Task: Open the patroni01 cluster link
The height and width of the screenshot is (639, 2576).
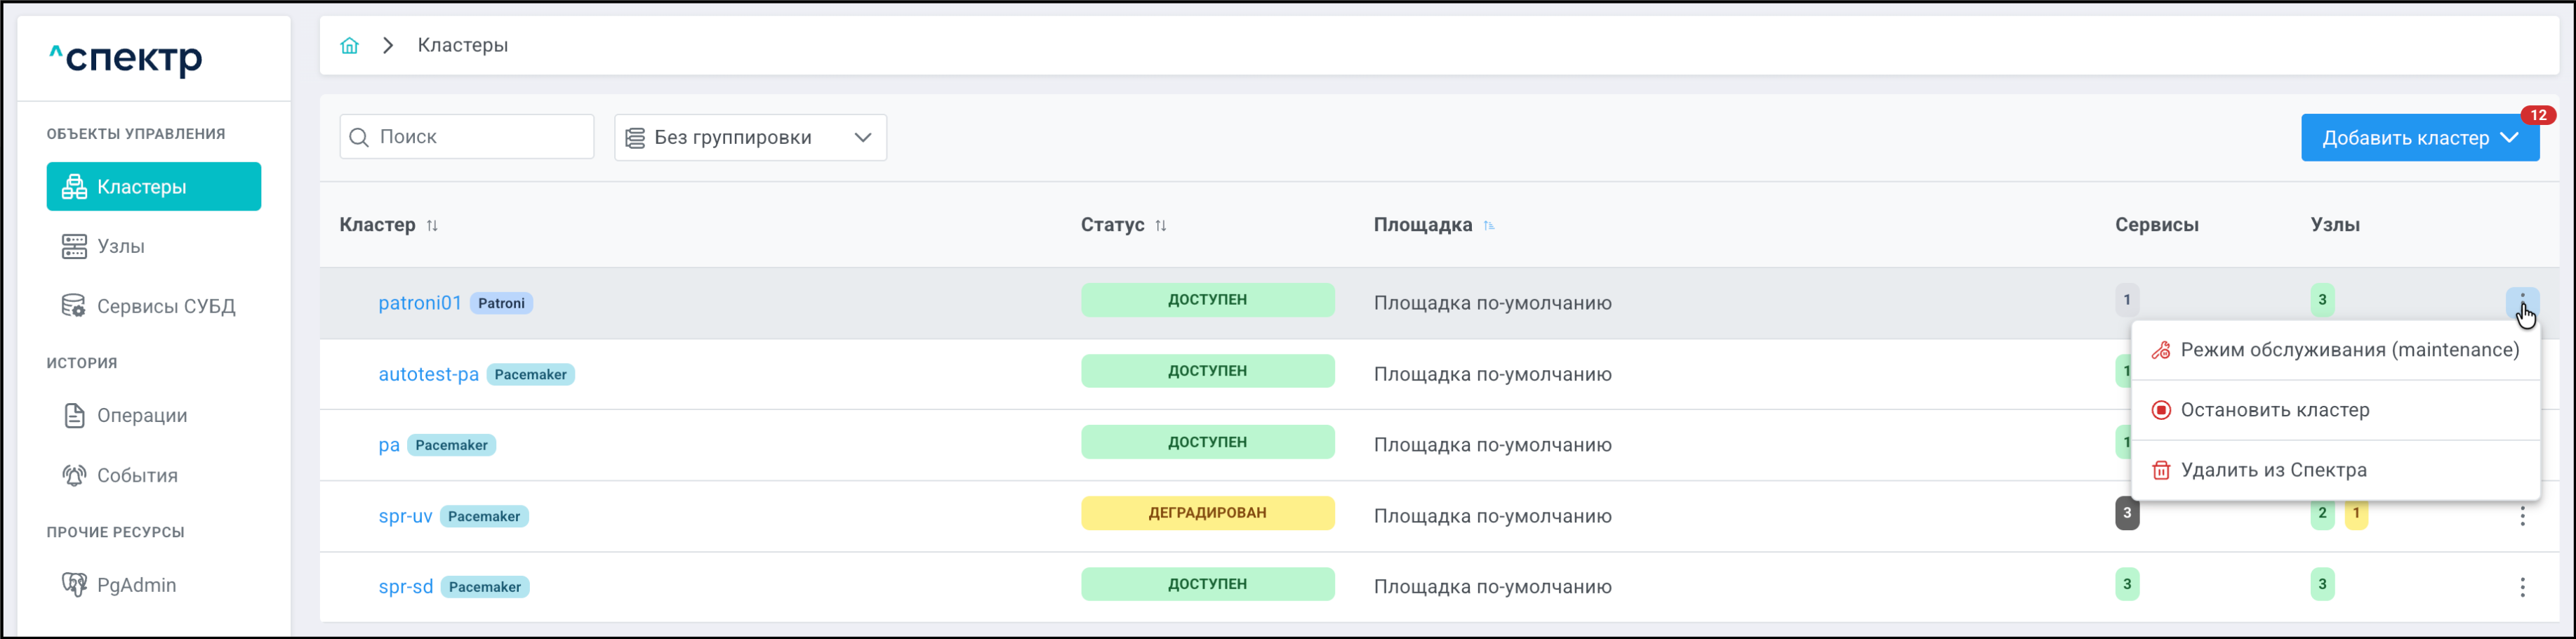Action: tap(419, 303)
